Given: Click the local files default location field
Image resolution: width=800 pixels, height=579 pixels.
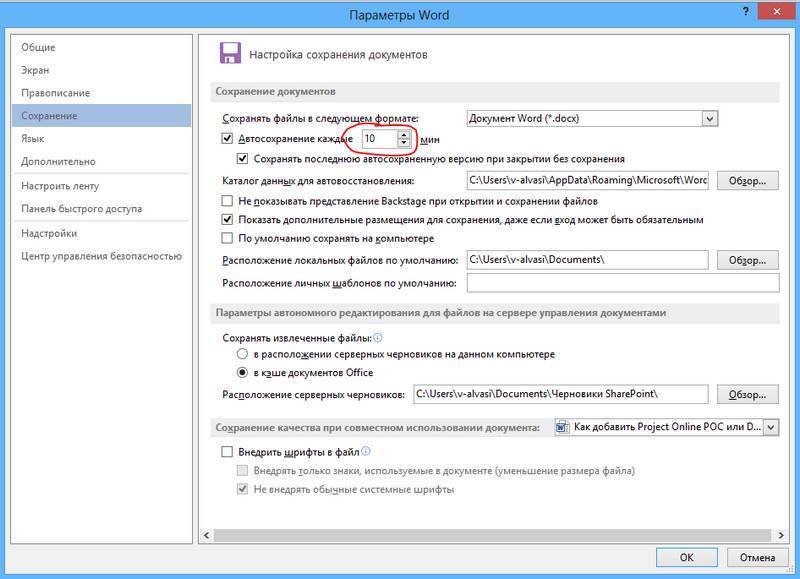Looking at the screenshot, I should (587, 260).
